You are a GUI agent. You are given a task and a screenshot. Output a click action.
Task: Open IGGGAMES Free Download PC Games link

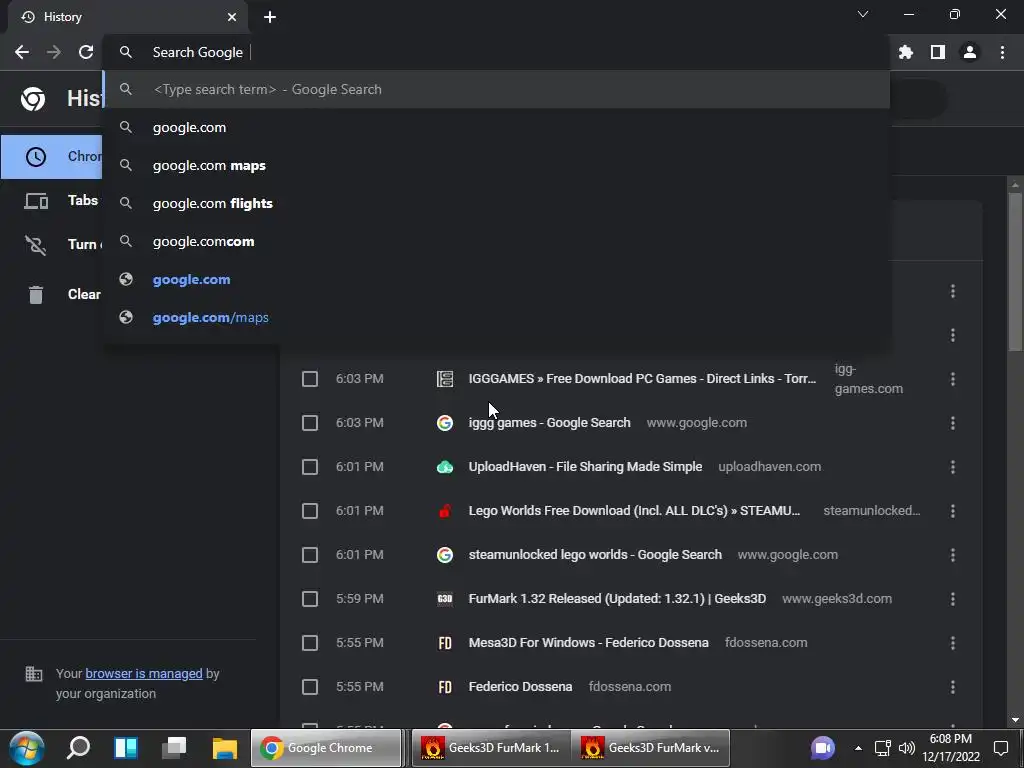pyautogui.click(x=642, y=379)
